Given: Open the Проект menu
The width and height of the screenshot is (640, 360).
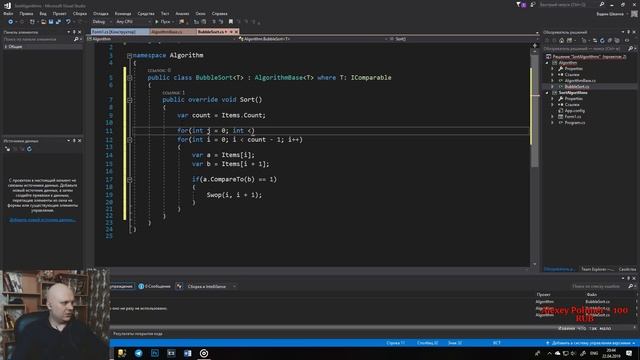Looking at the screenshot, I should click(x=59, y=13).
